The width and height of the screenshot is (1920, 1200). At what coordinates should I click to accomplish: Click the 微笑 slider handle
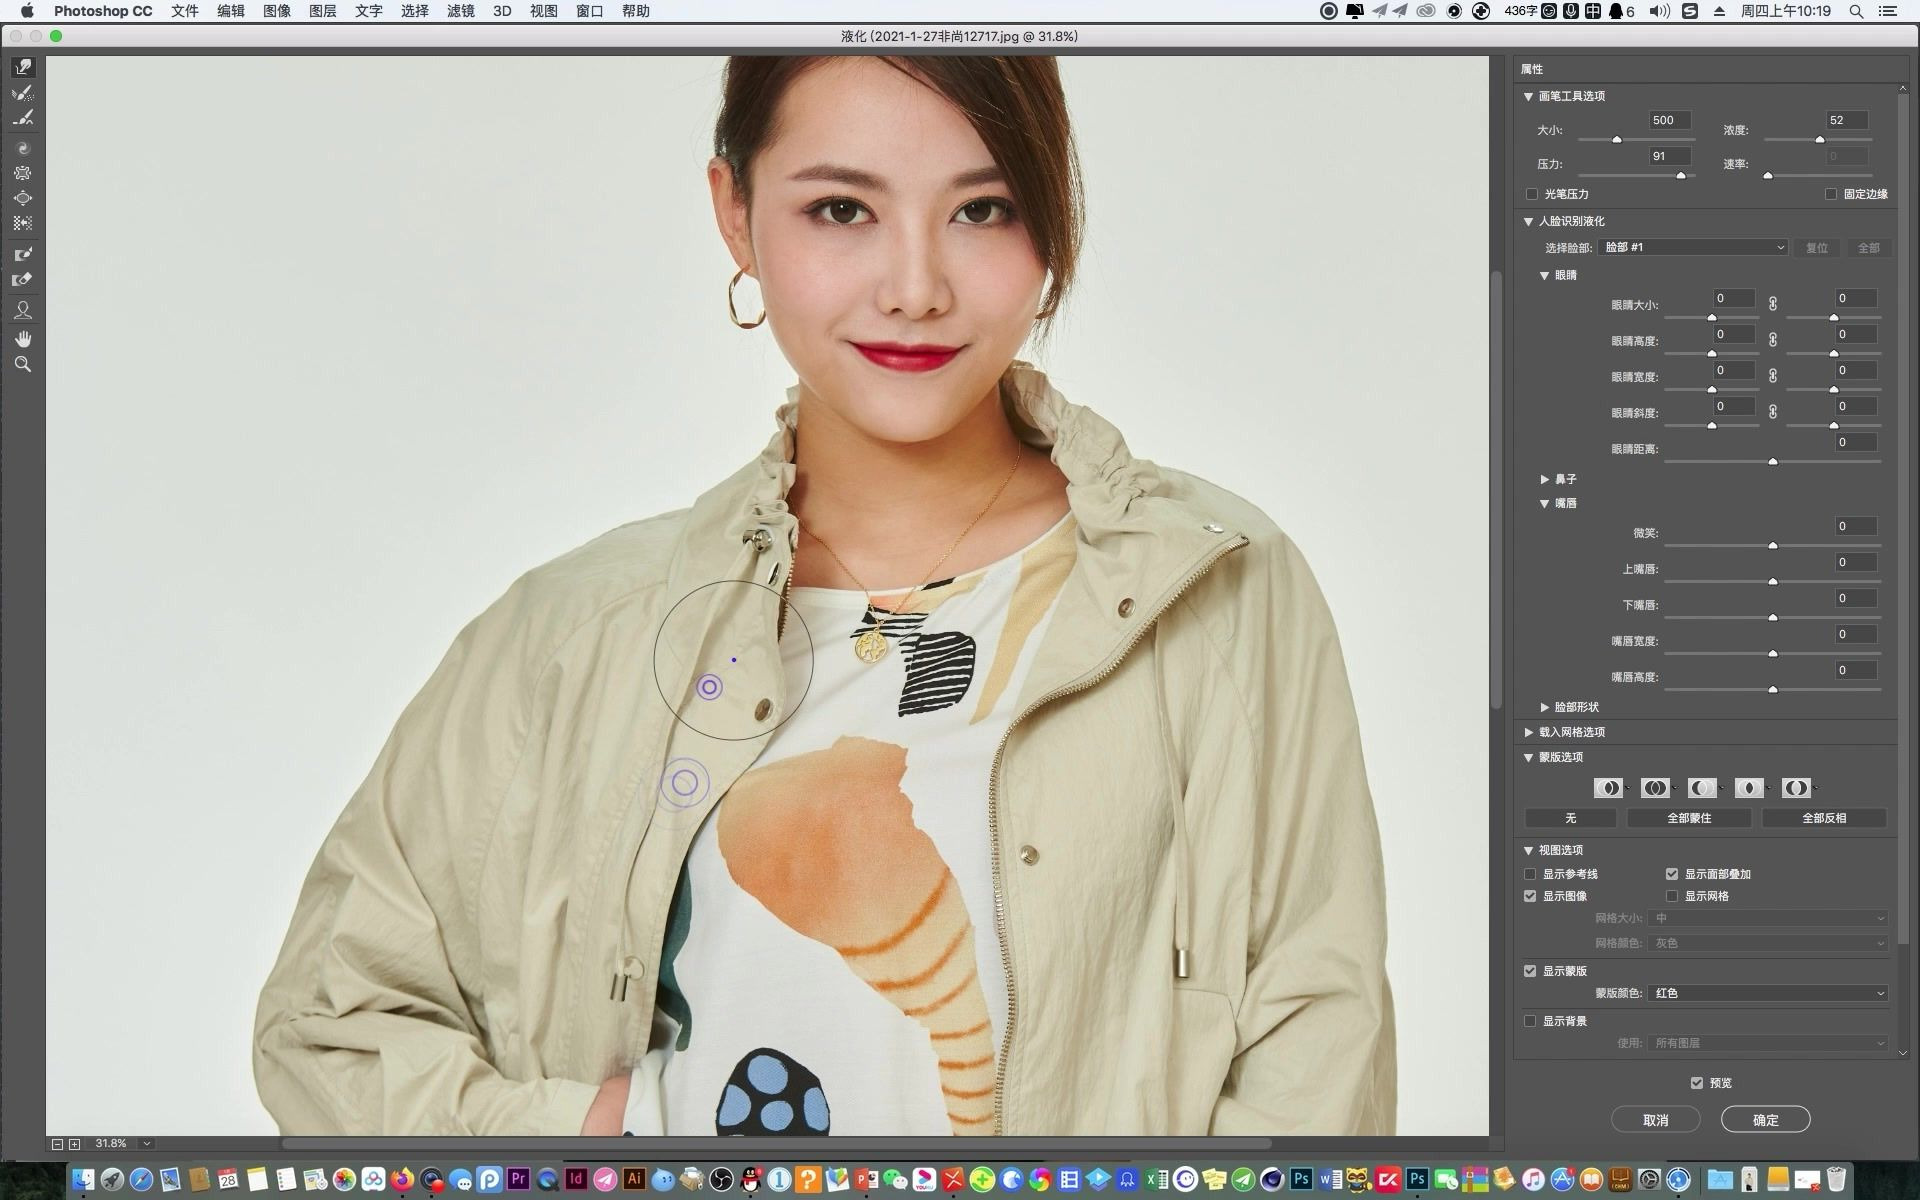pyautogui.click(x=1773, y=546)
